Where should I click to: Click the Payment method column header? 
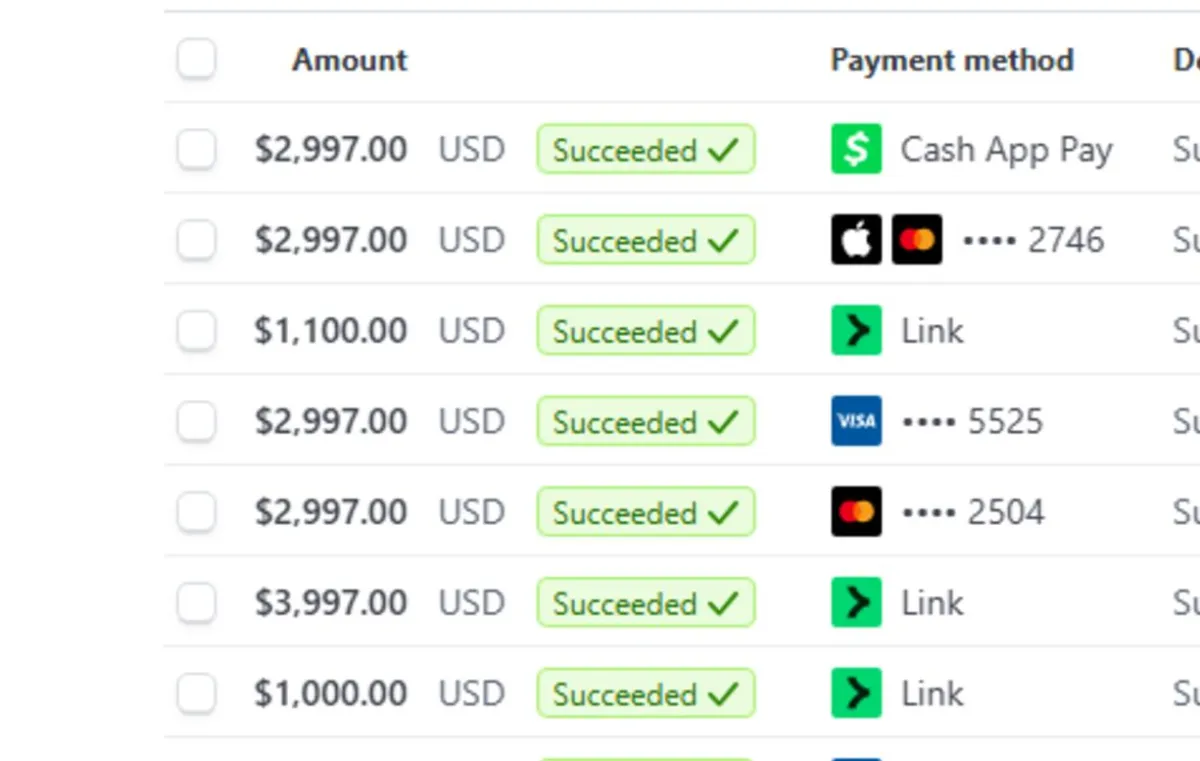point(951,60)
